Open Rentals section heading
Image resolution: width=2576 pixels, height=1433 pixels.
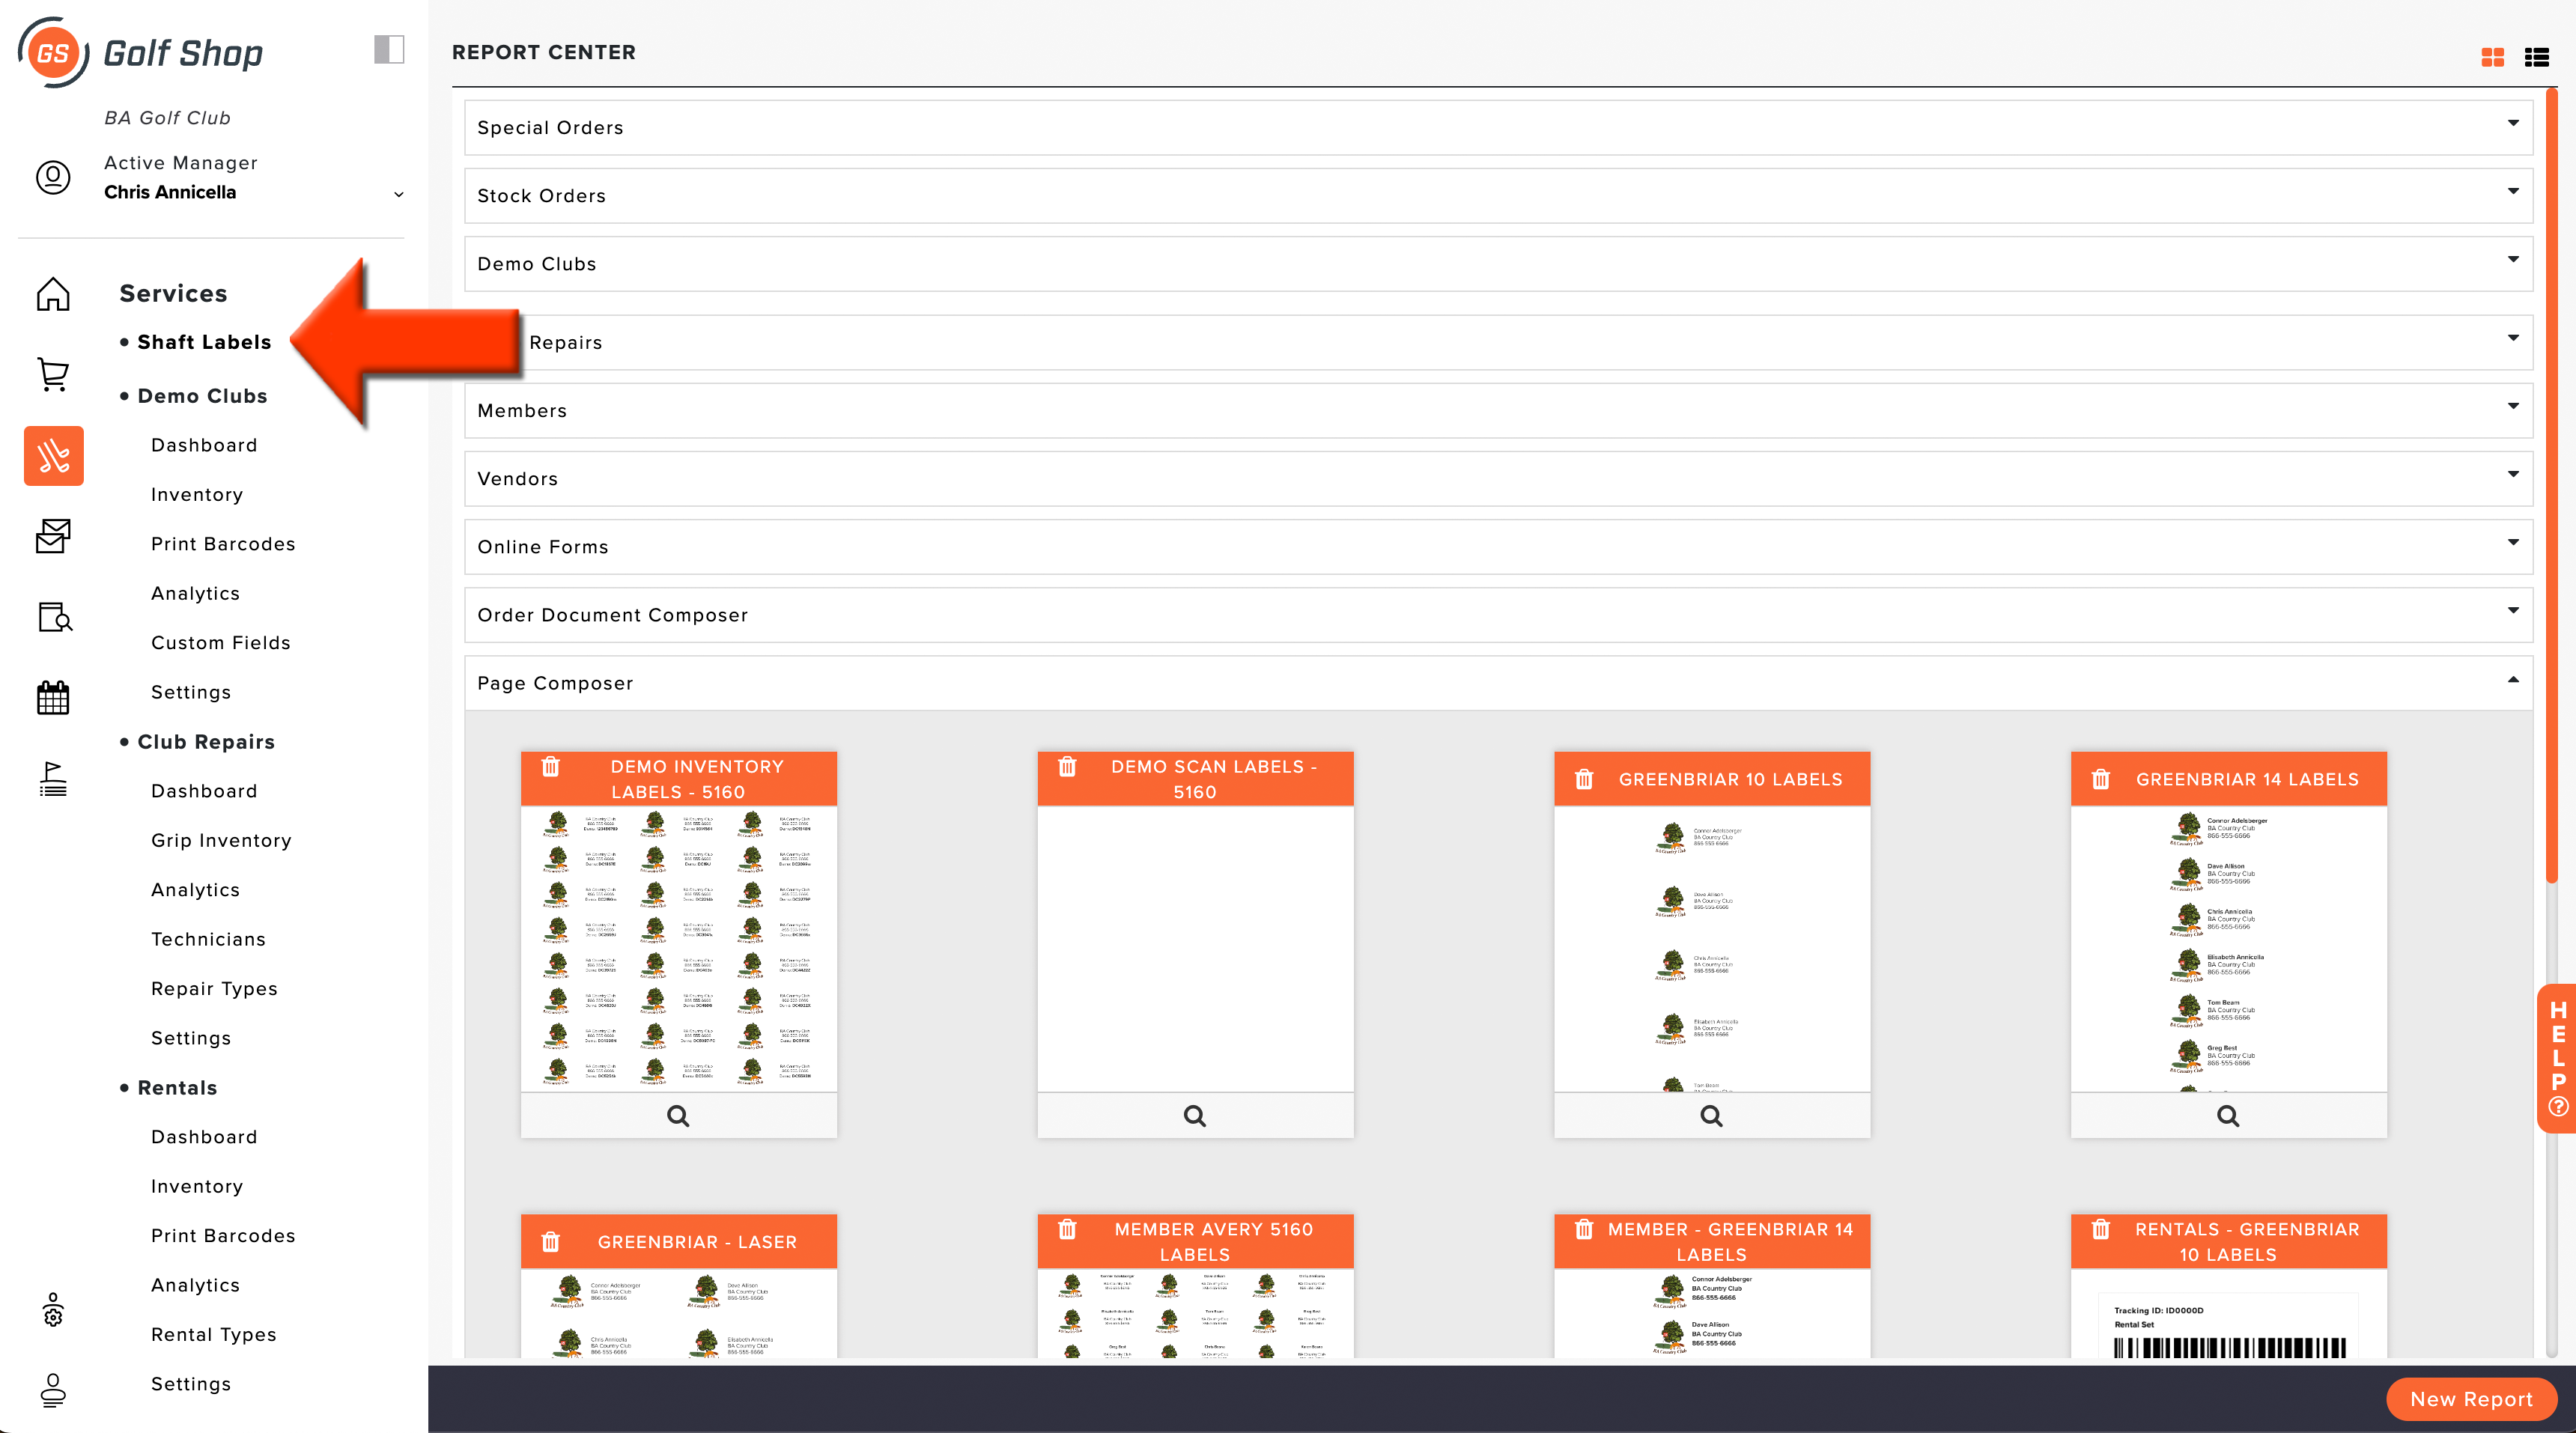[x=177, y=1088]
